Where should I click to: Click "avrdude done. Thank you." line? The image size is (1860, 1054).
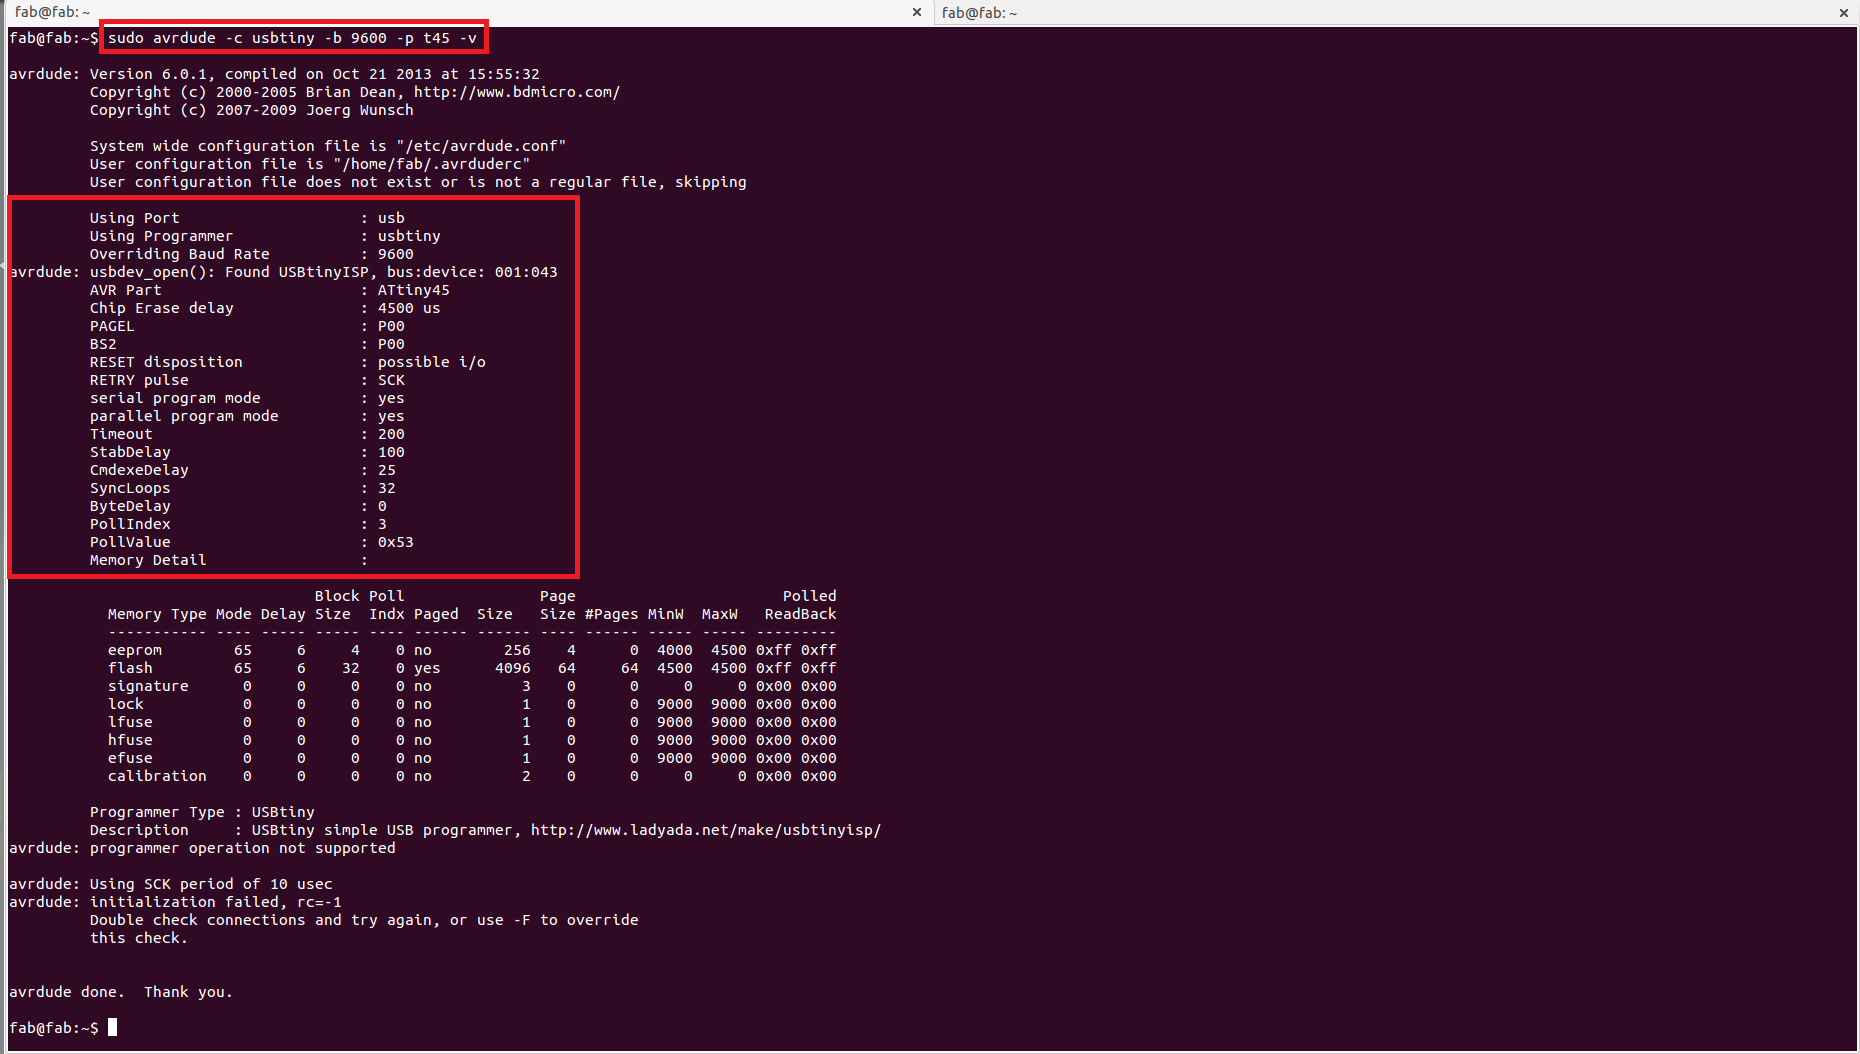tap(121, 992)
